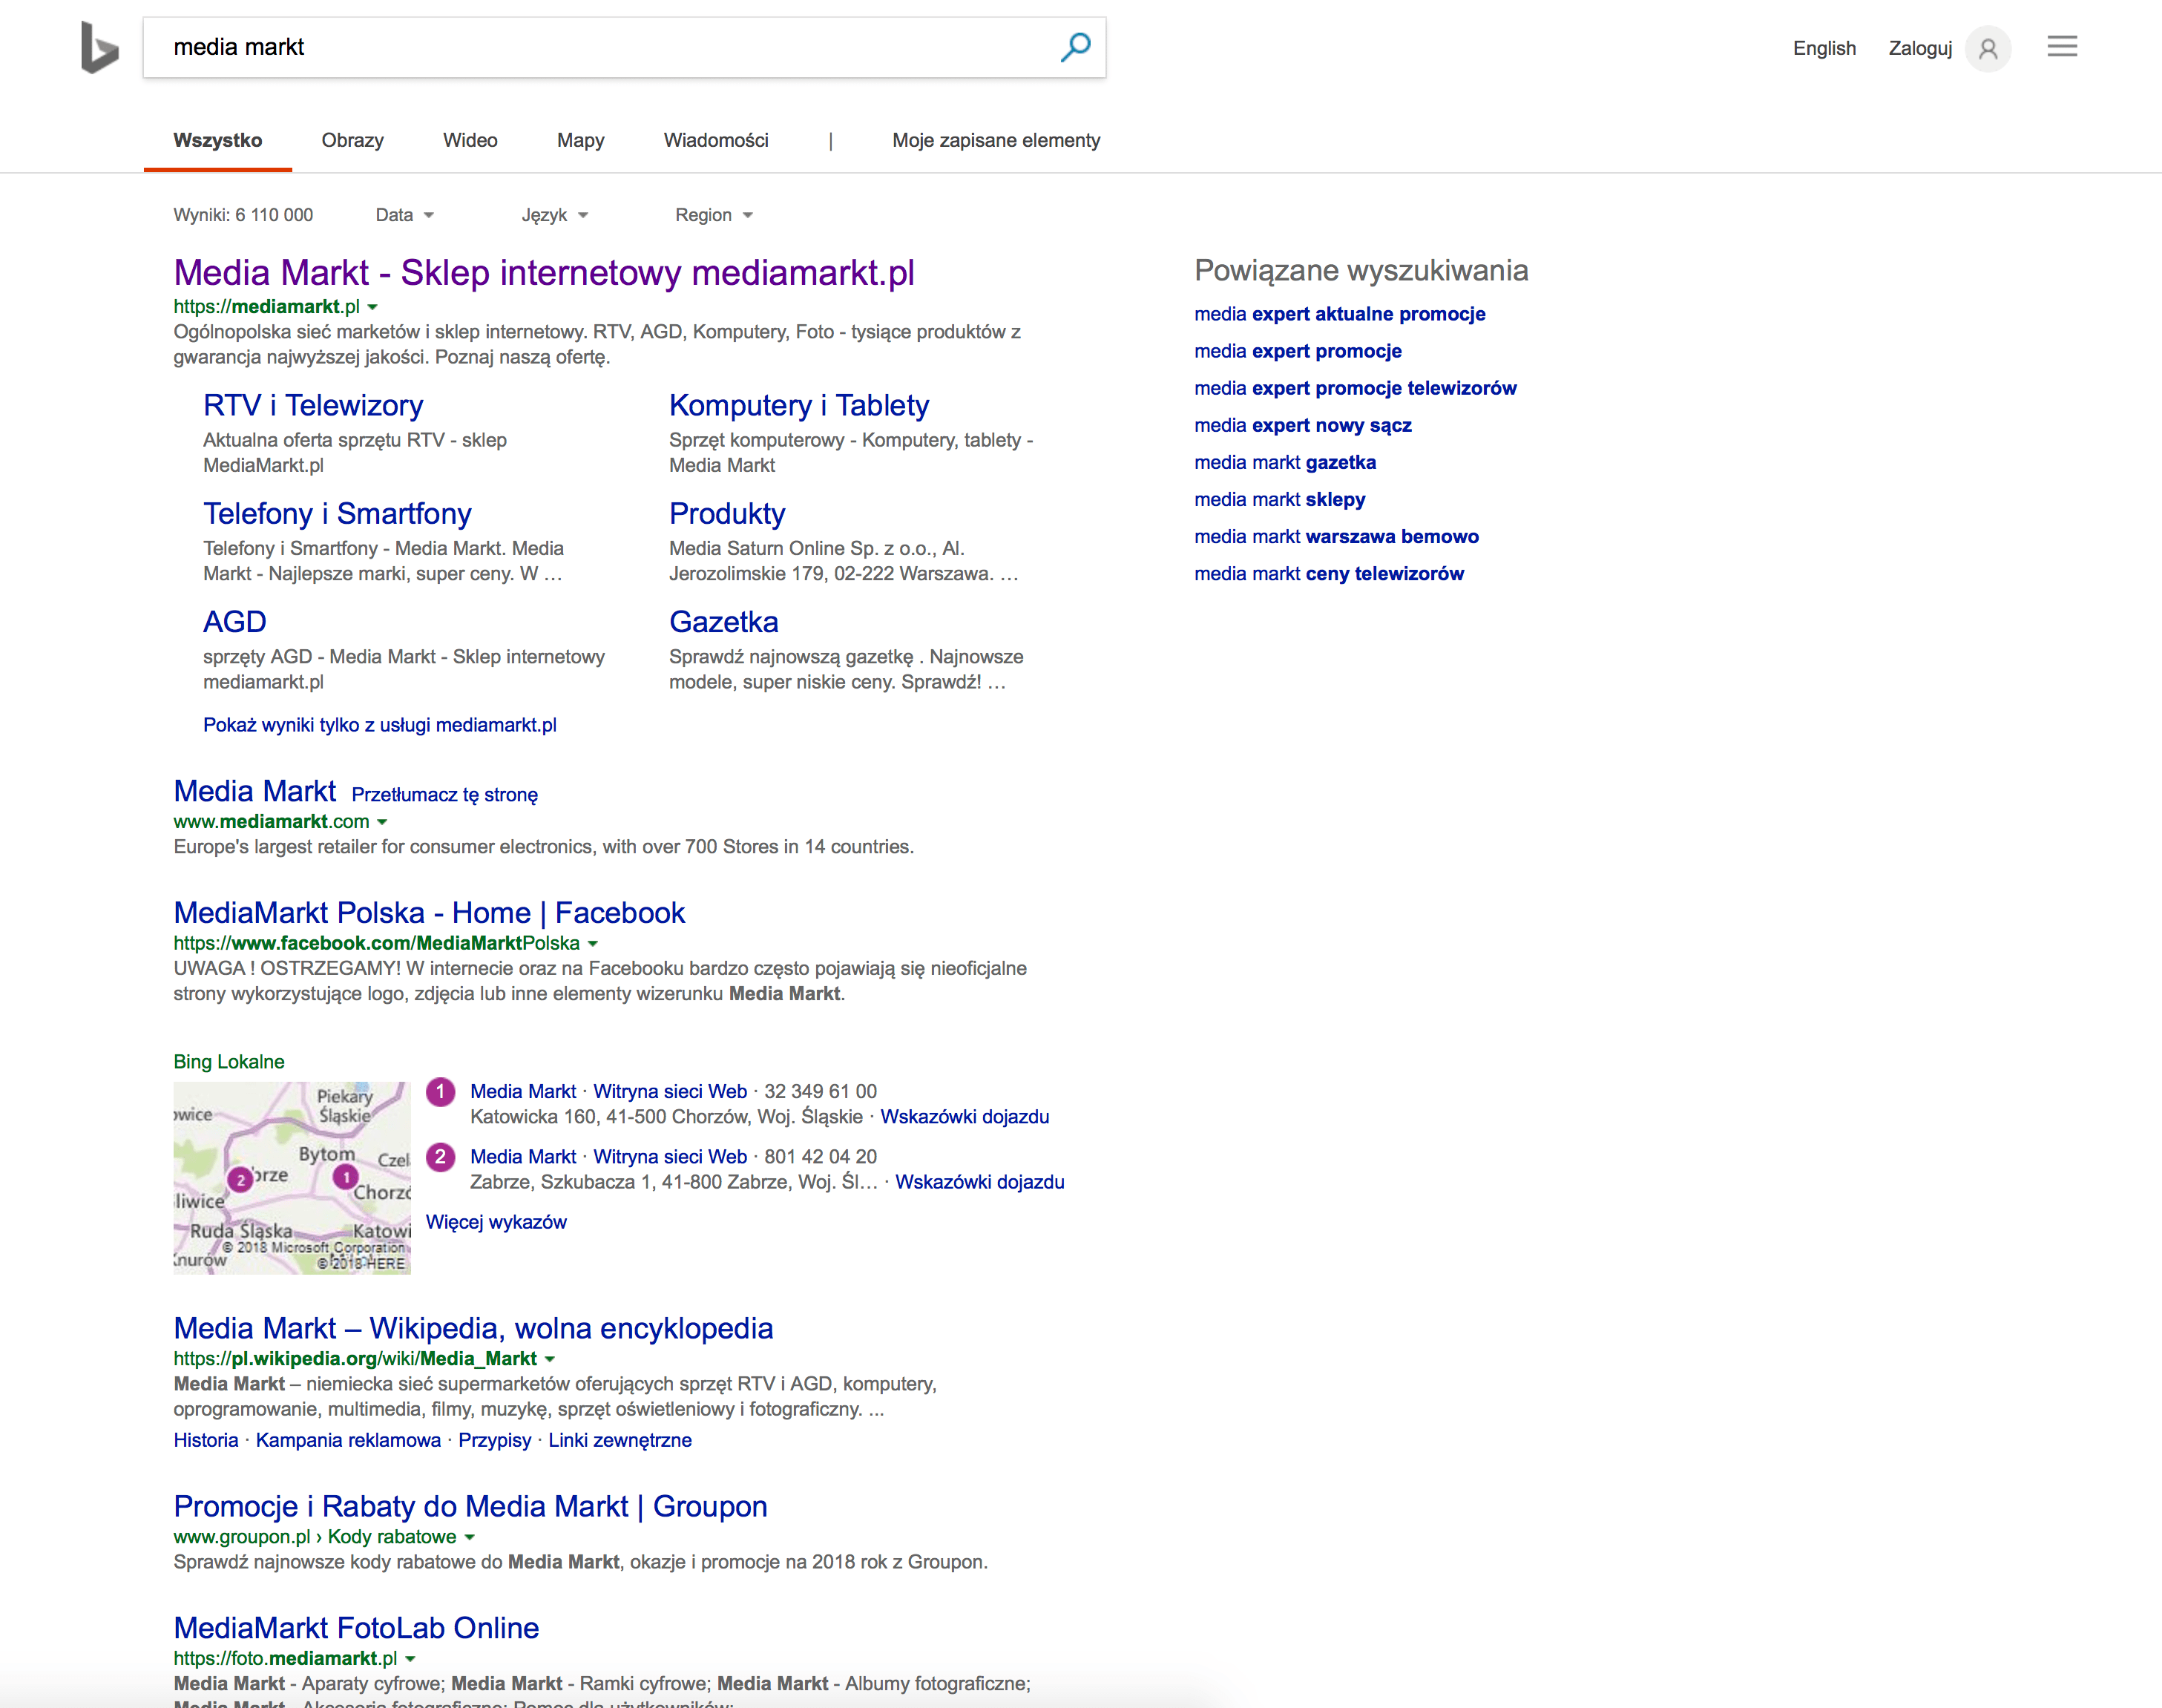Viewport: 2162px width, 1708px height.
Task: Search related media expert promocje
Action: [1298, 351]
